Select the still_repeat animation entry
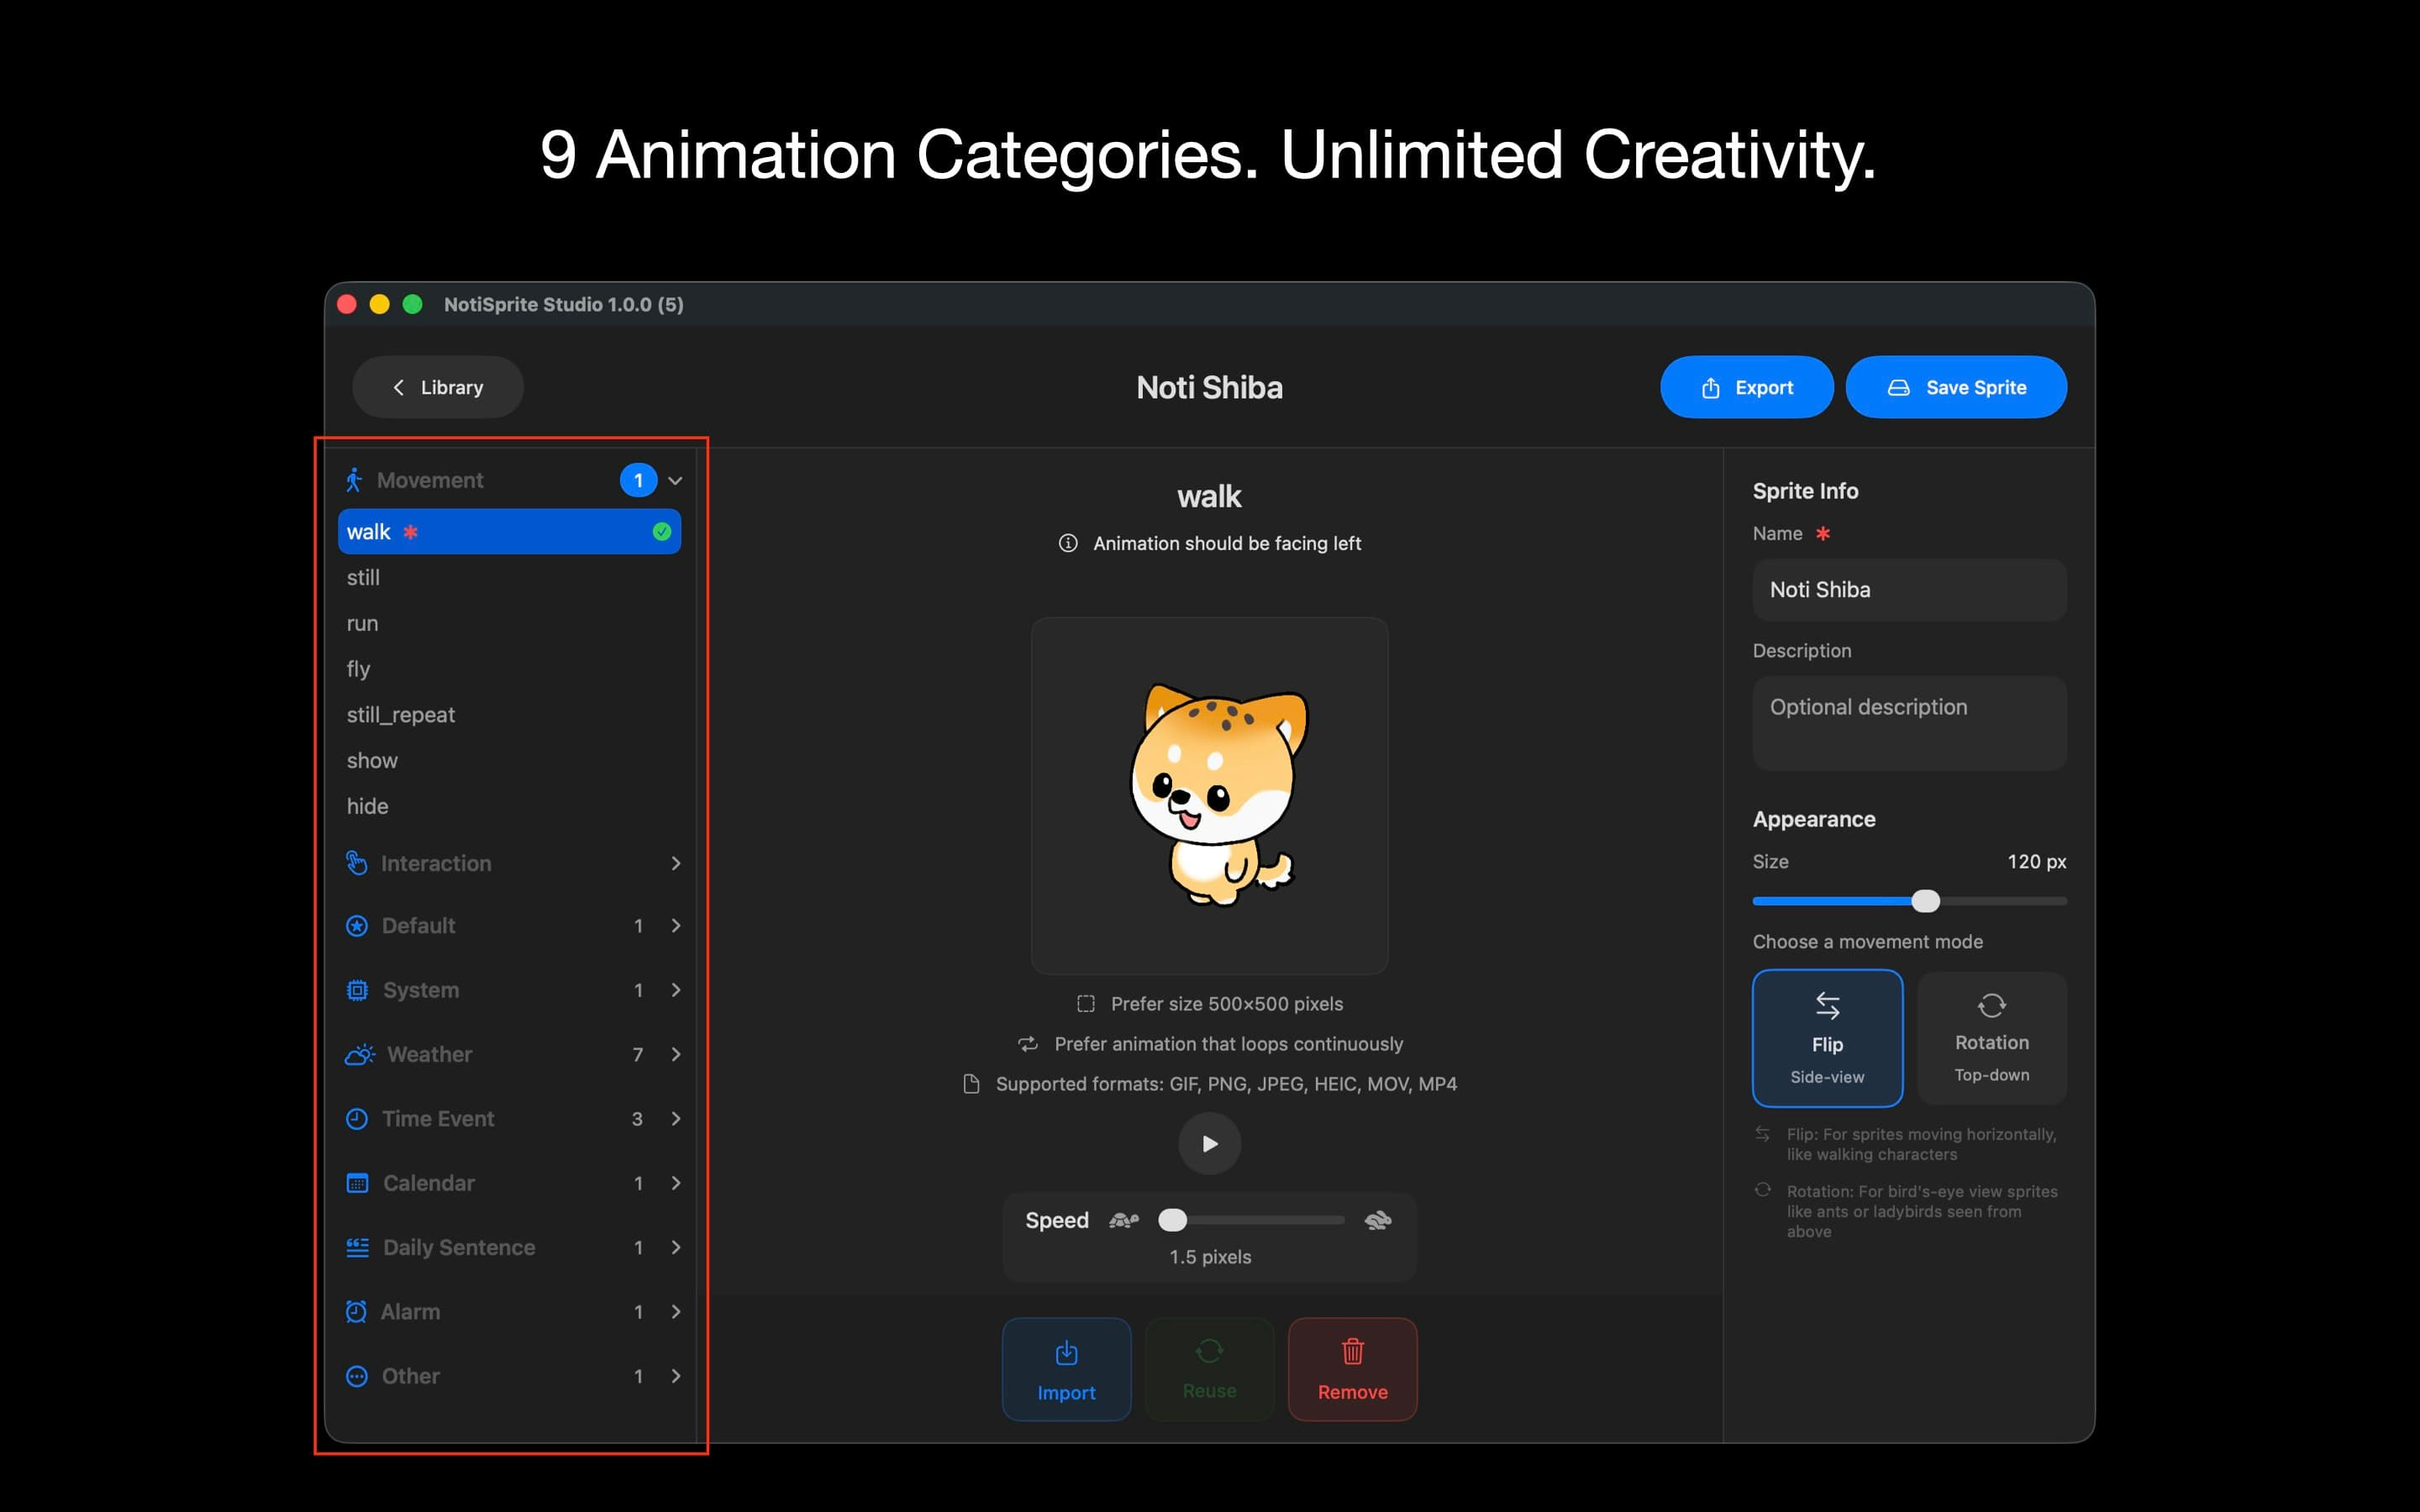The image size is (2420, 1512). pyautogui.click(x=400, y=714)
